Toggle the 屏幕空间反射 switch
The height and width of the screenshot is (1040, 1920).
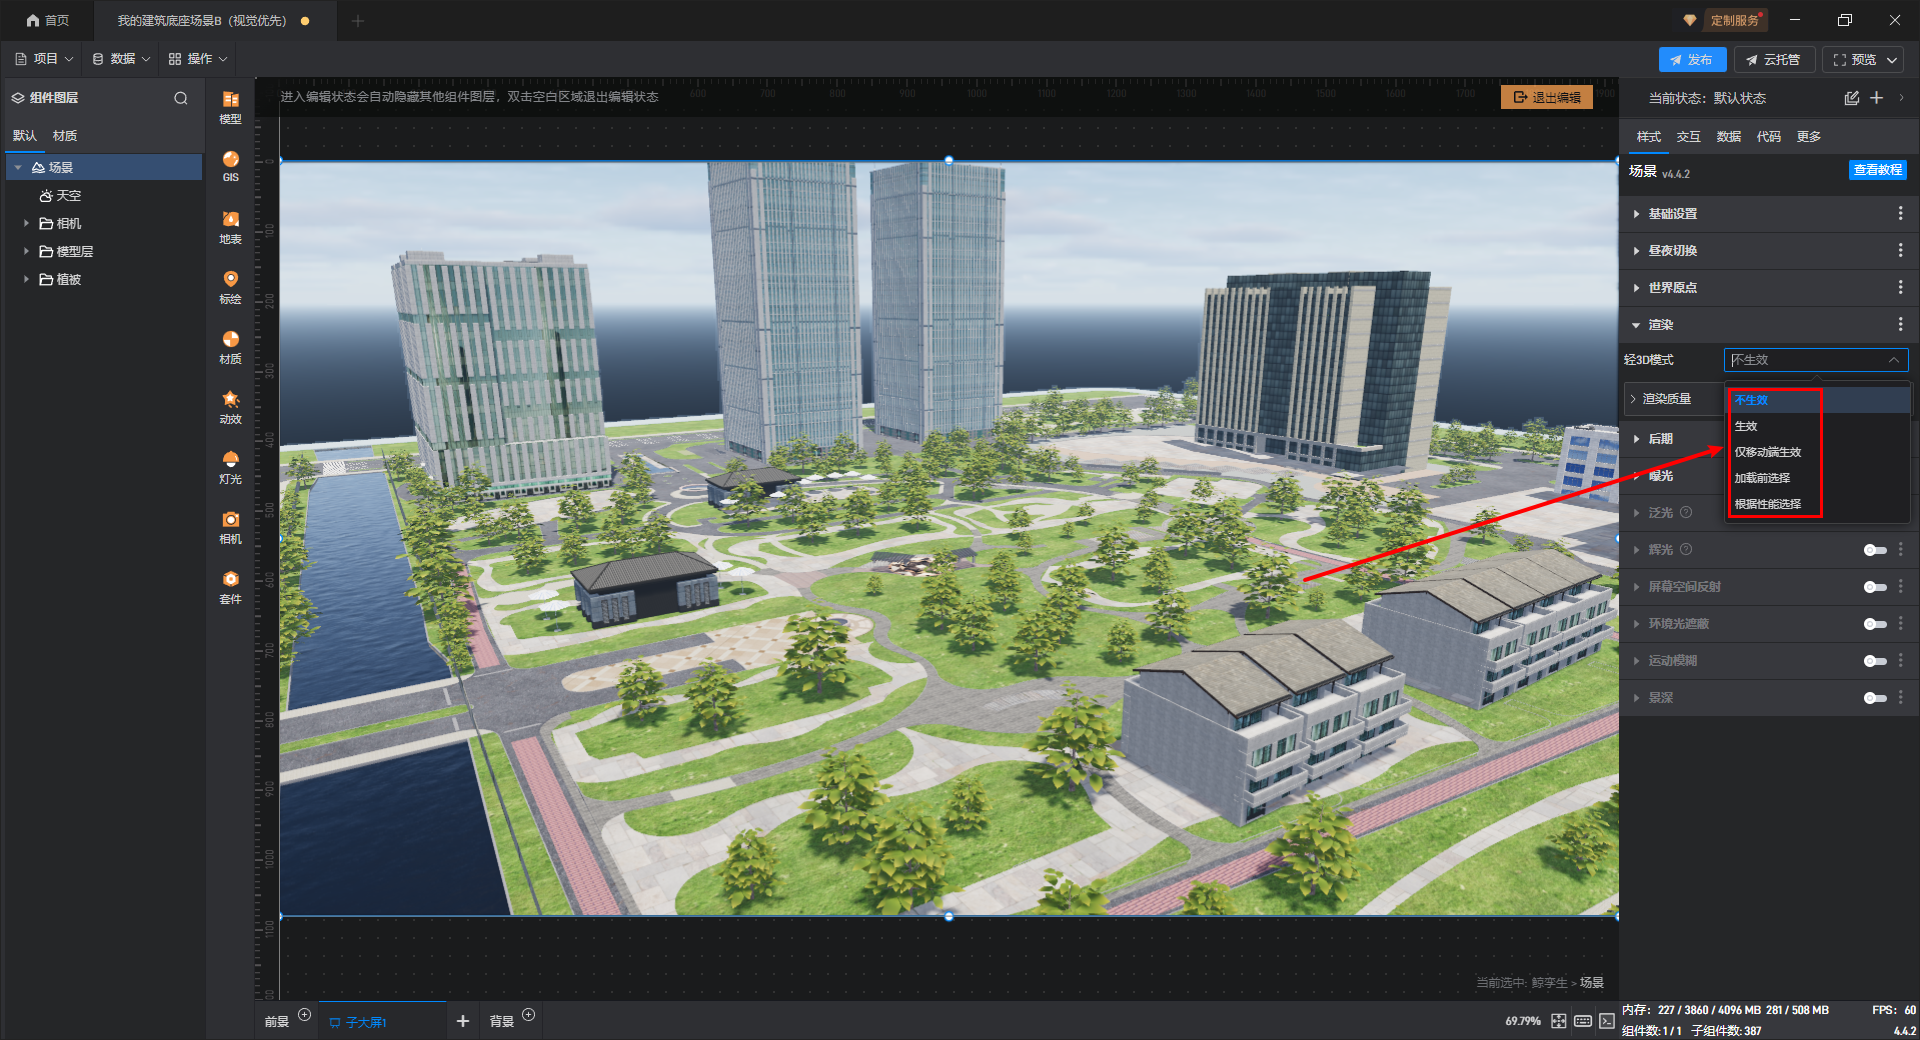[1875, 587]
